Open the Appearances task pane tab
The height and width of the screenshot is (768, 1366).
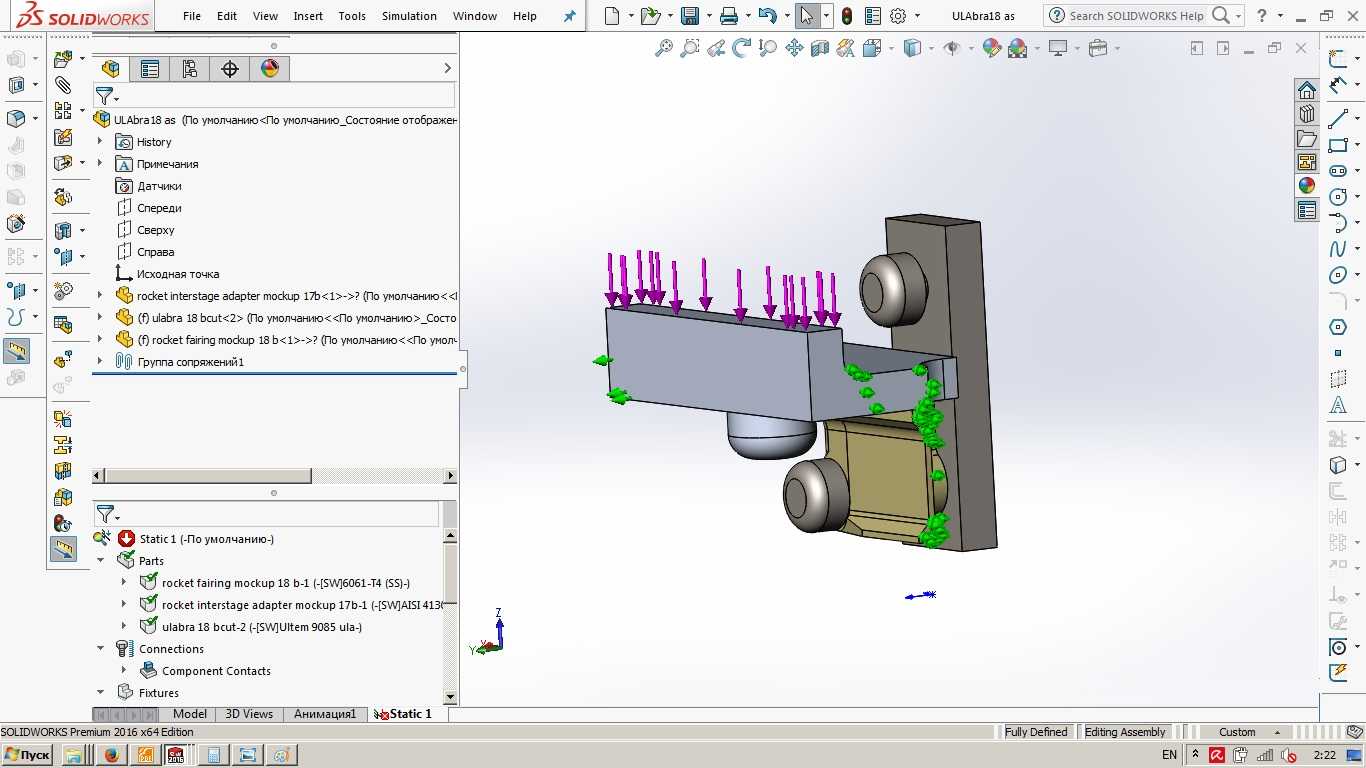coord(1307,186)
